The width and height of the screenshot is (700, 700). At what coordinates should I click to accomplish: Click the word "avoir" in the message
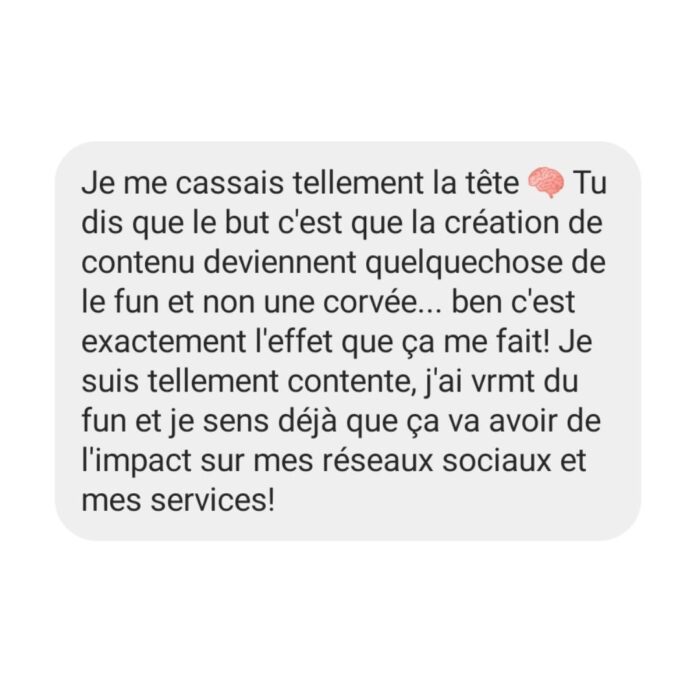click(523, 421)
